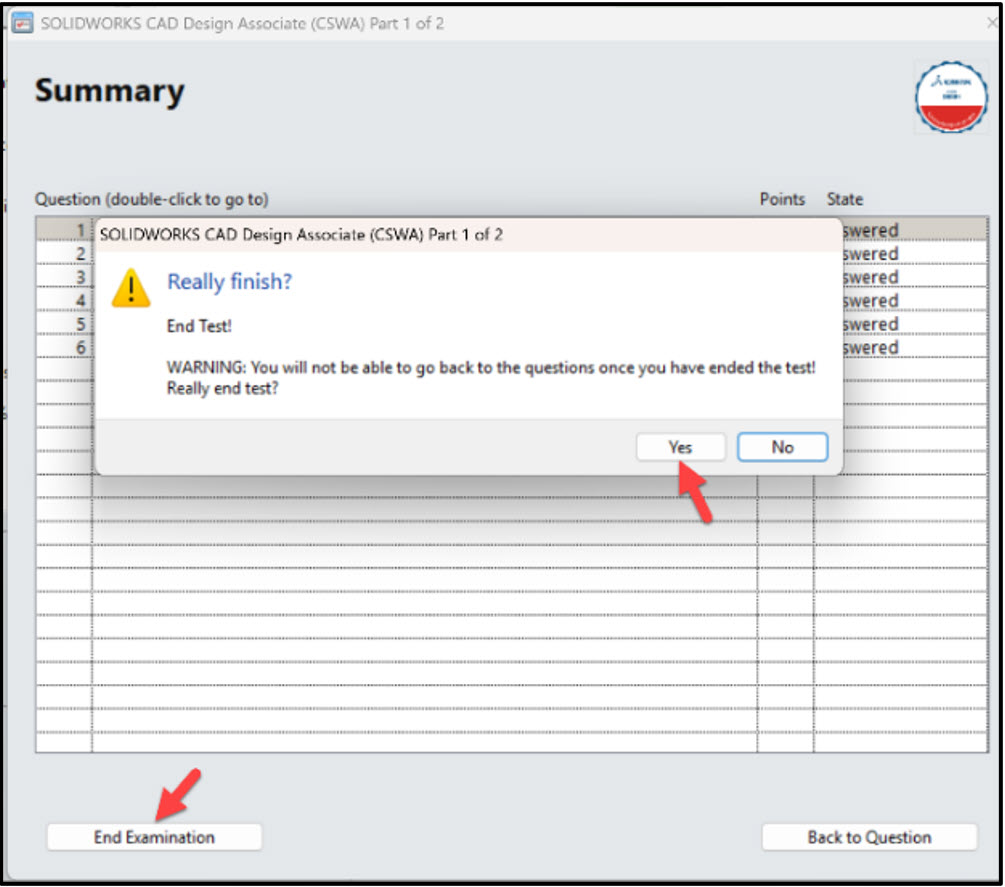Click the red badge emblem near Summary heading
1005x887 pixels.
point(951,97)
